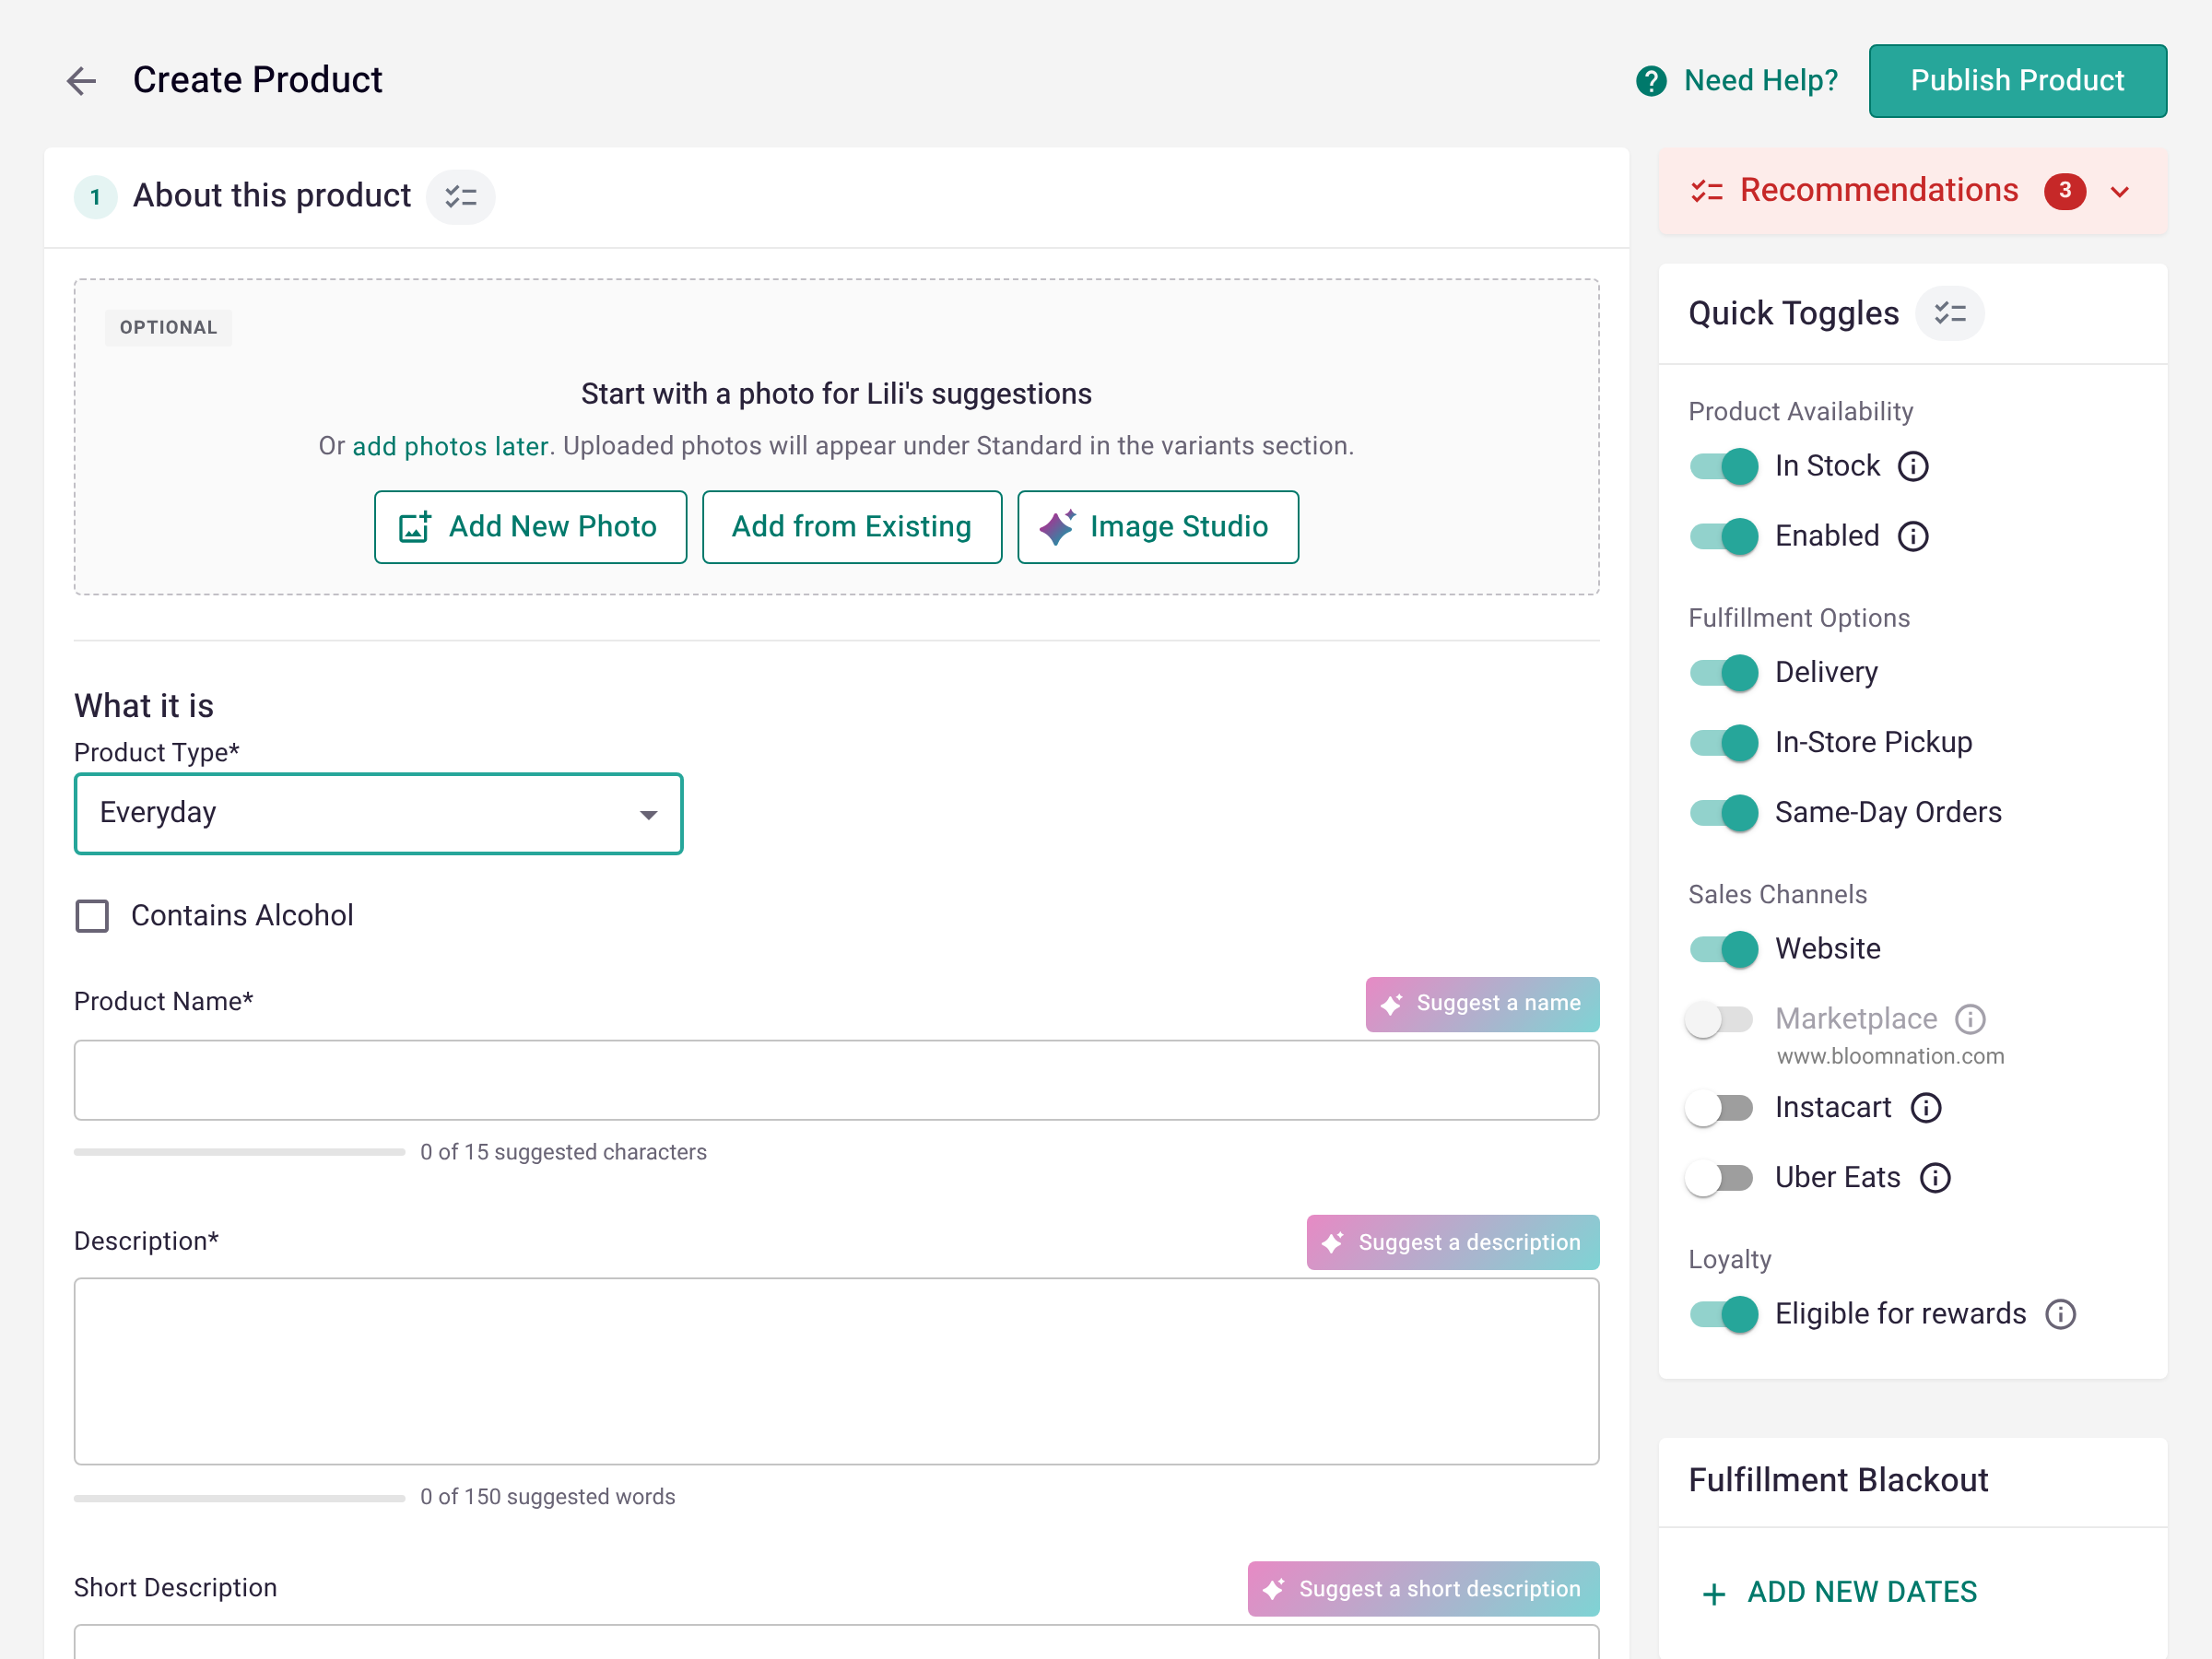
Task: Toggle the Website sales channel switch
Action: 1724,949
